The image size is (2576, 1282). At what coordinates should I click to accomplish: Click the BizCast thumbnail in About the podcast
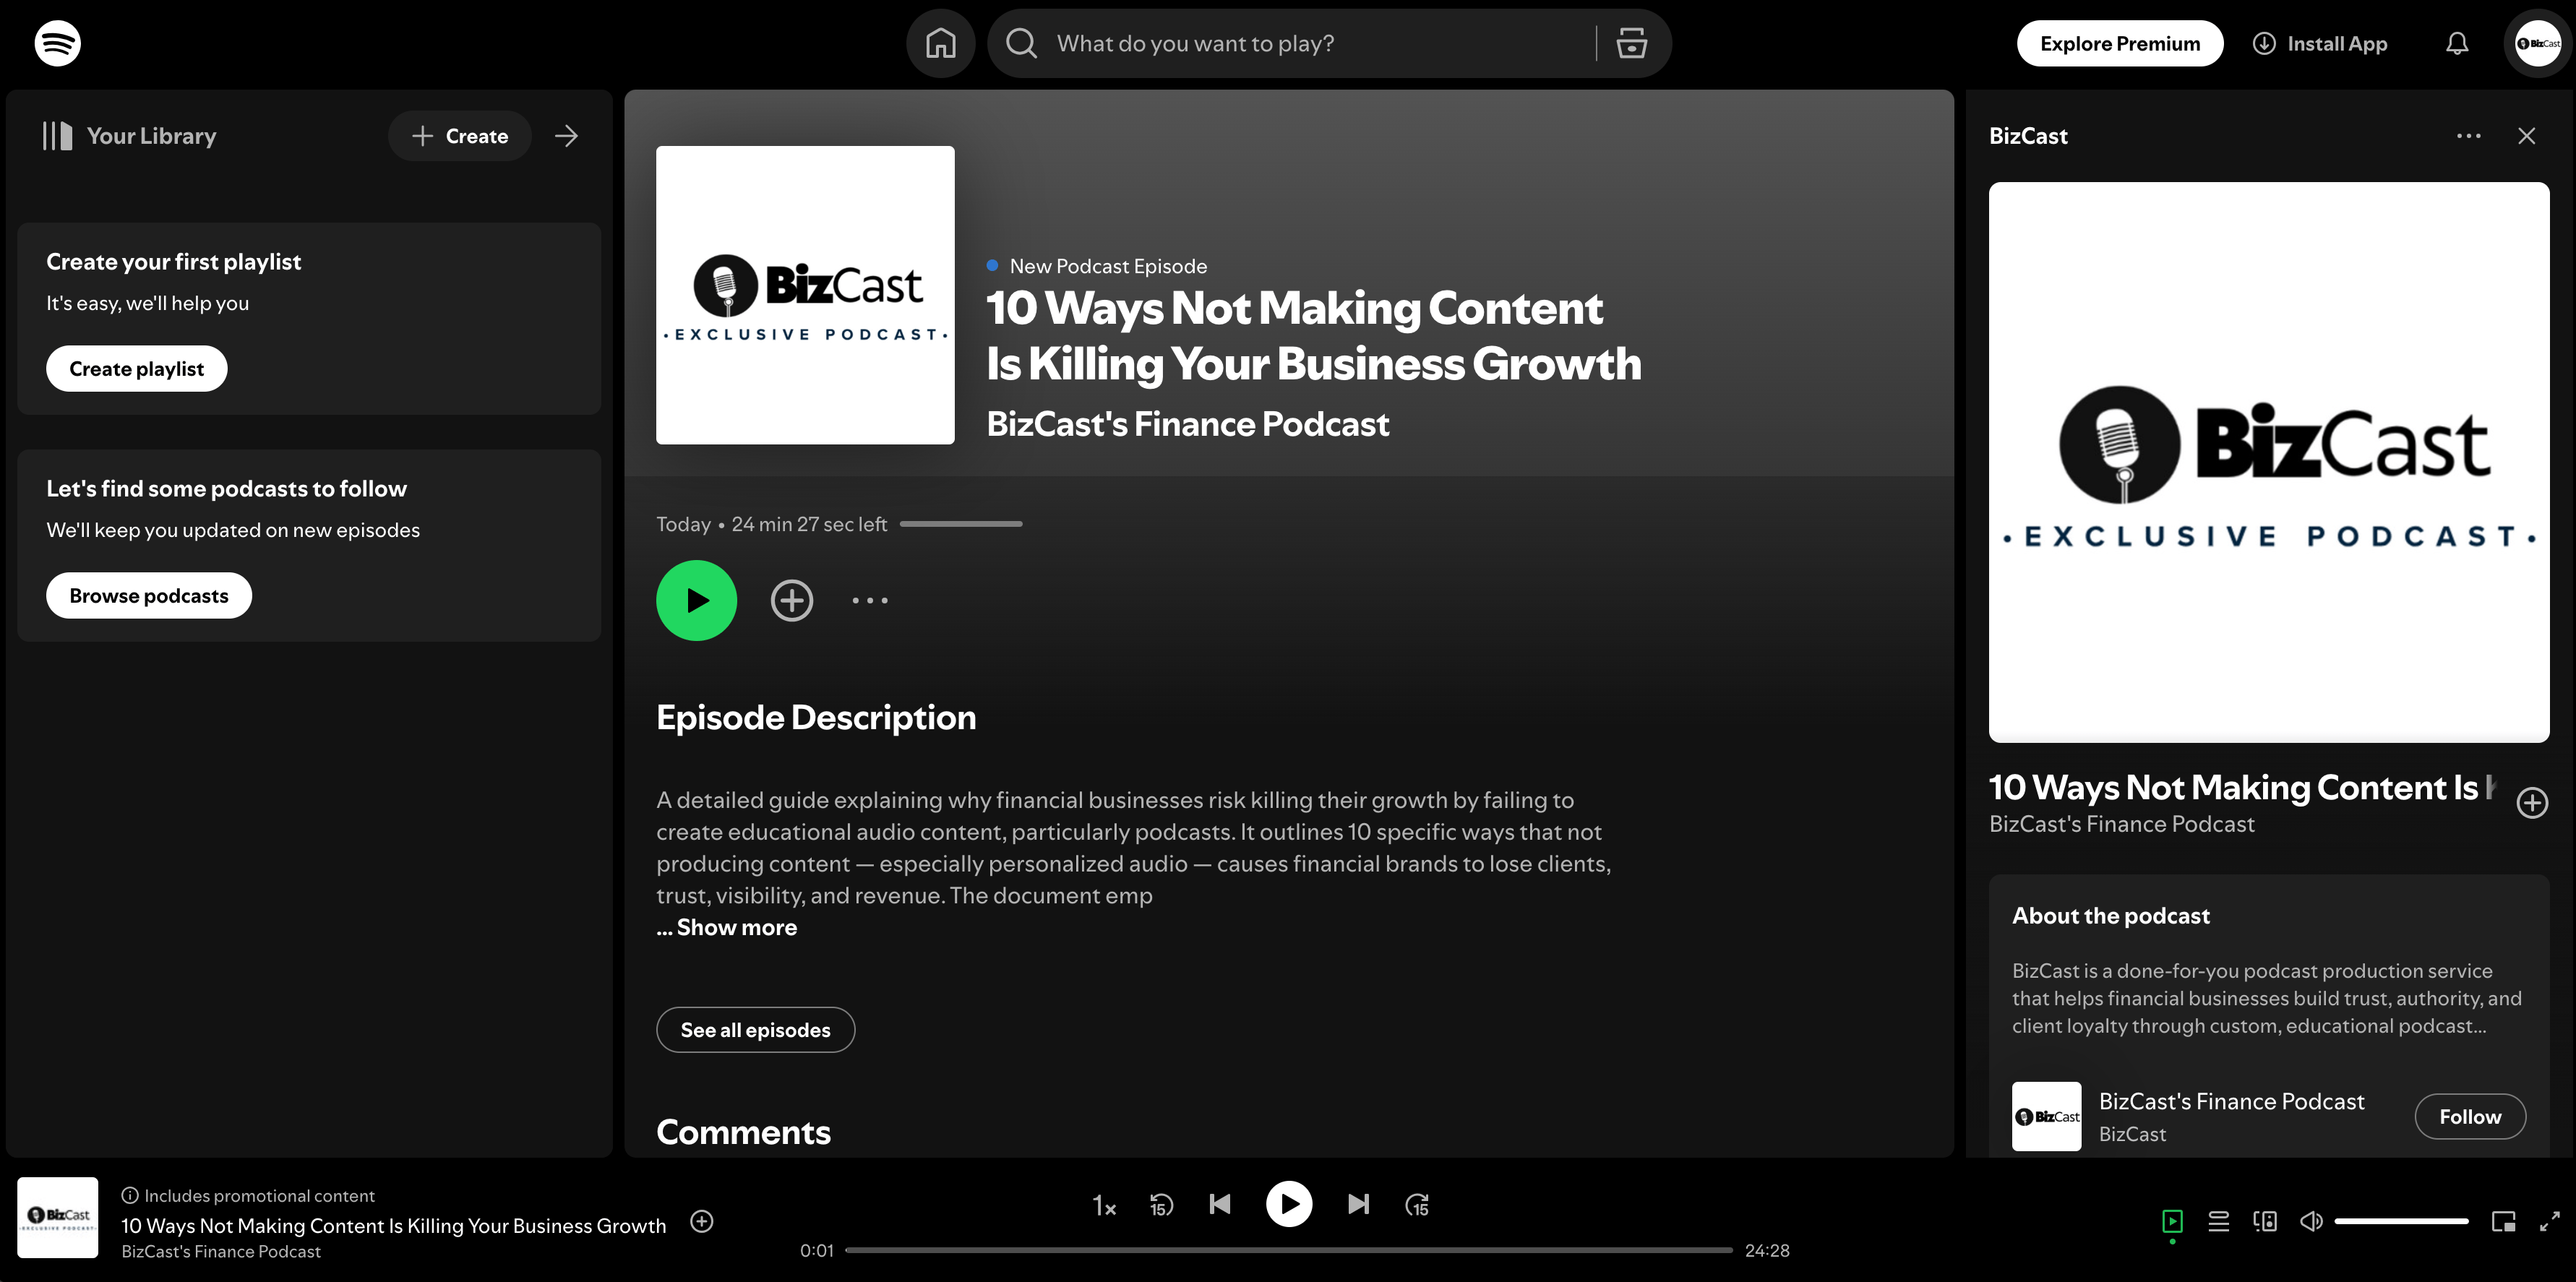click(x=2046, y=1116)
